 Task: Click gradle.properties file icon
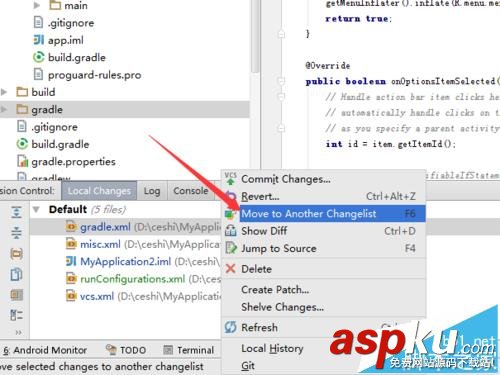tap(22, 161)
